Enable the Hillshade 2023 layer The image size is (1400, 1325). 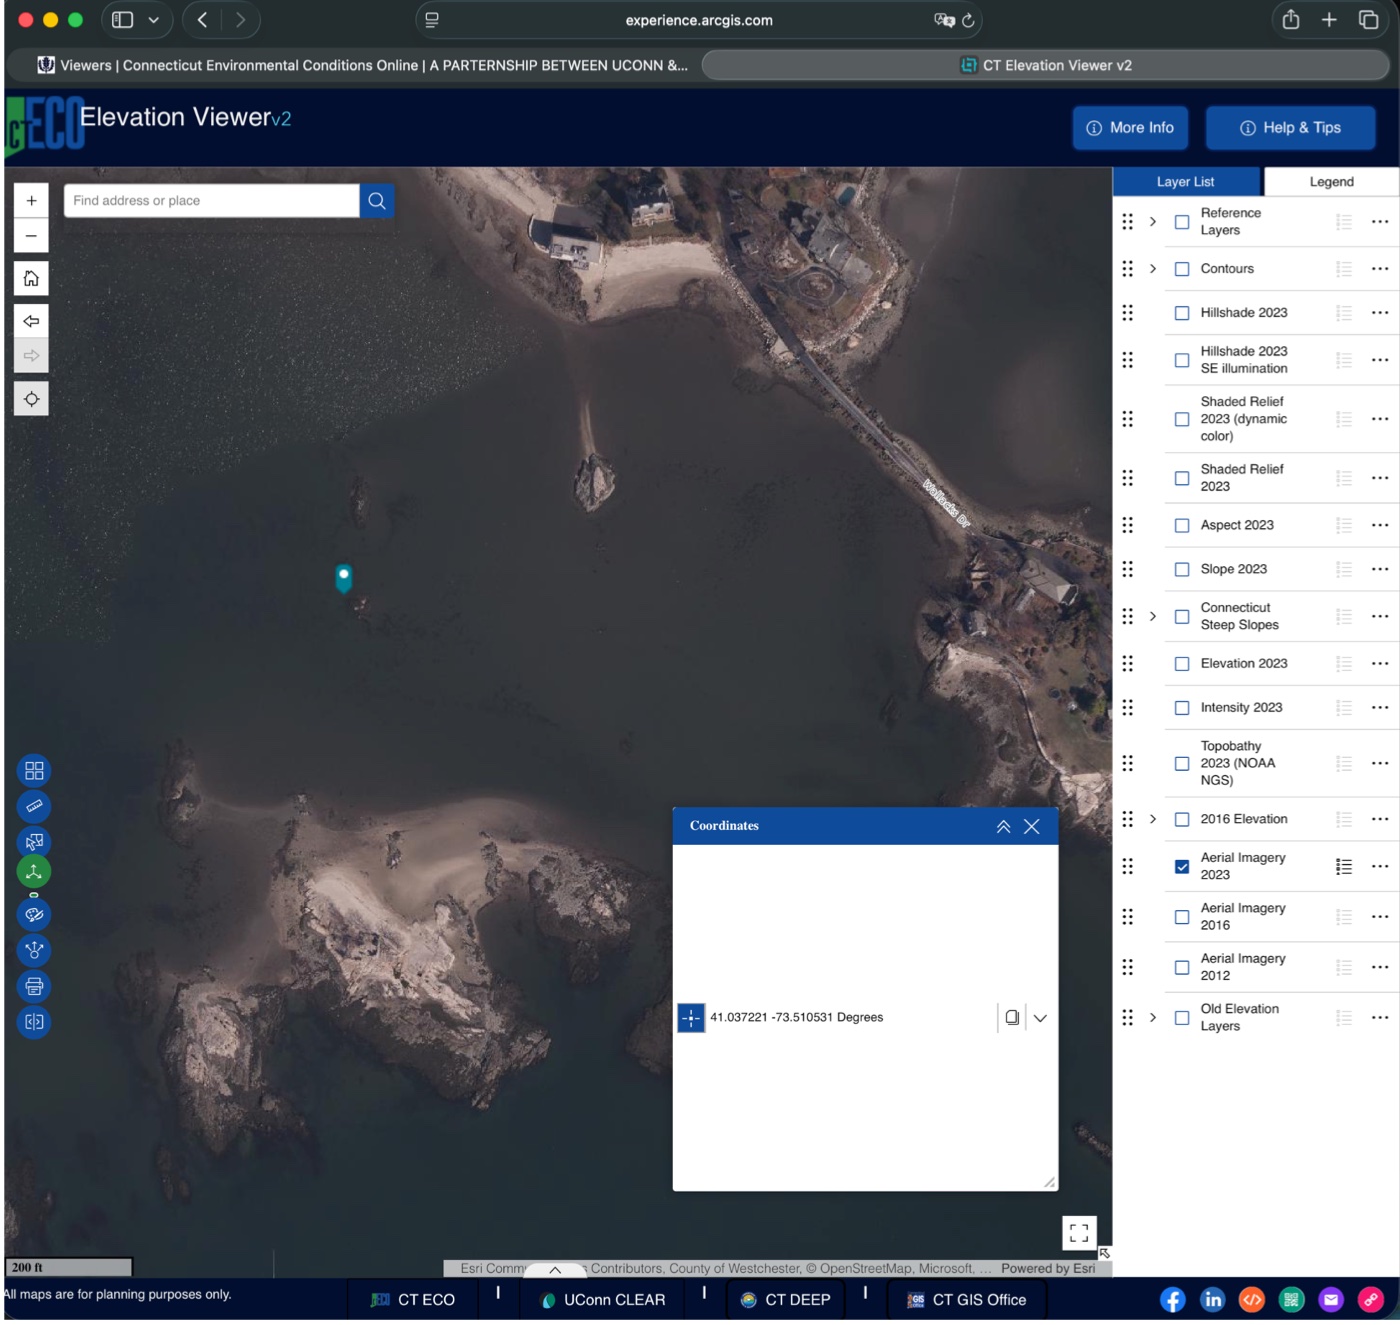tap(1182, 314)
